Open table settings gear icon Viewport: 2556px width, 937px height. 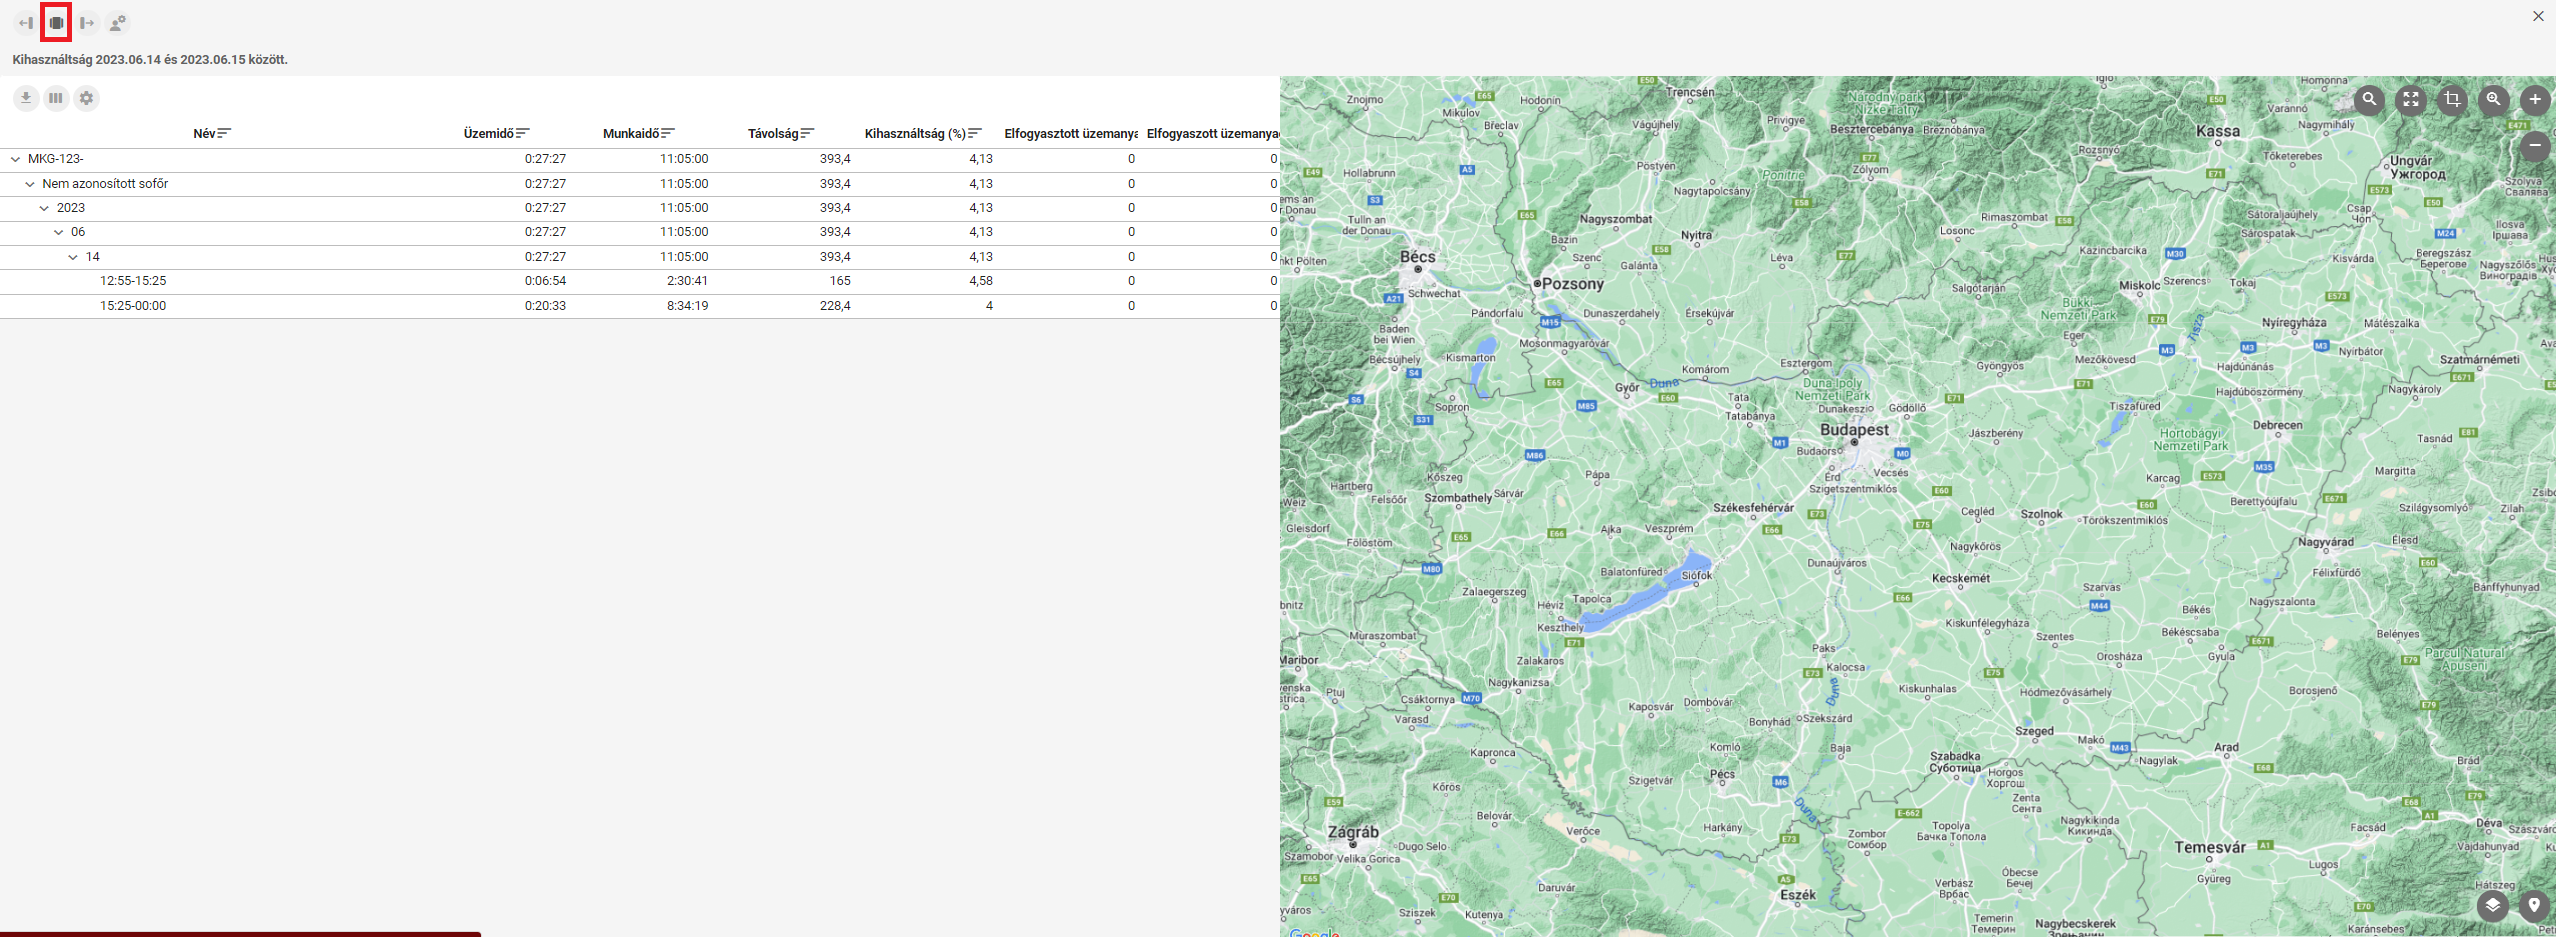(x=87, y=98)
